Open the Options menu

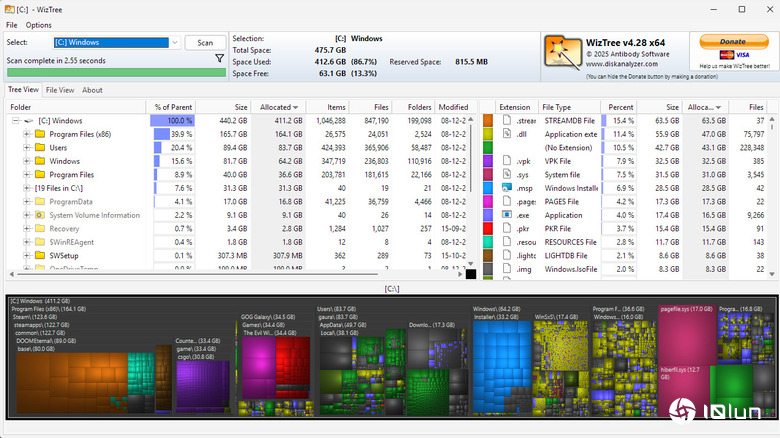click(x=39, y=25)
